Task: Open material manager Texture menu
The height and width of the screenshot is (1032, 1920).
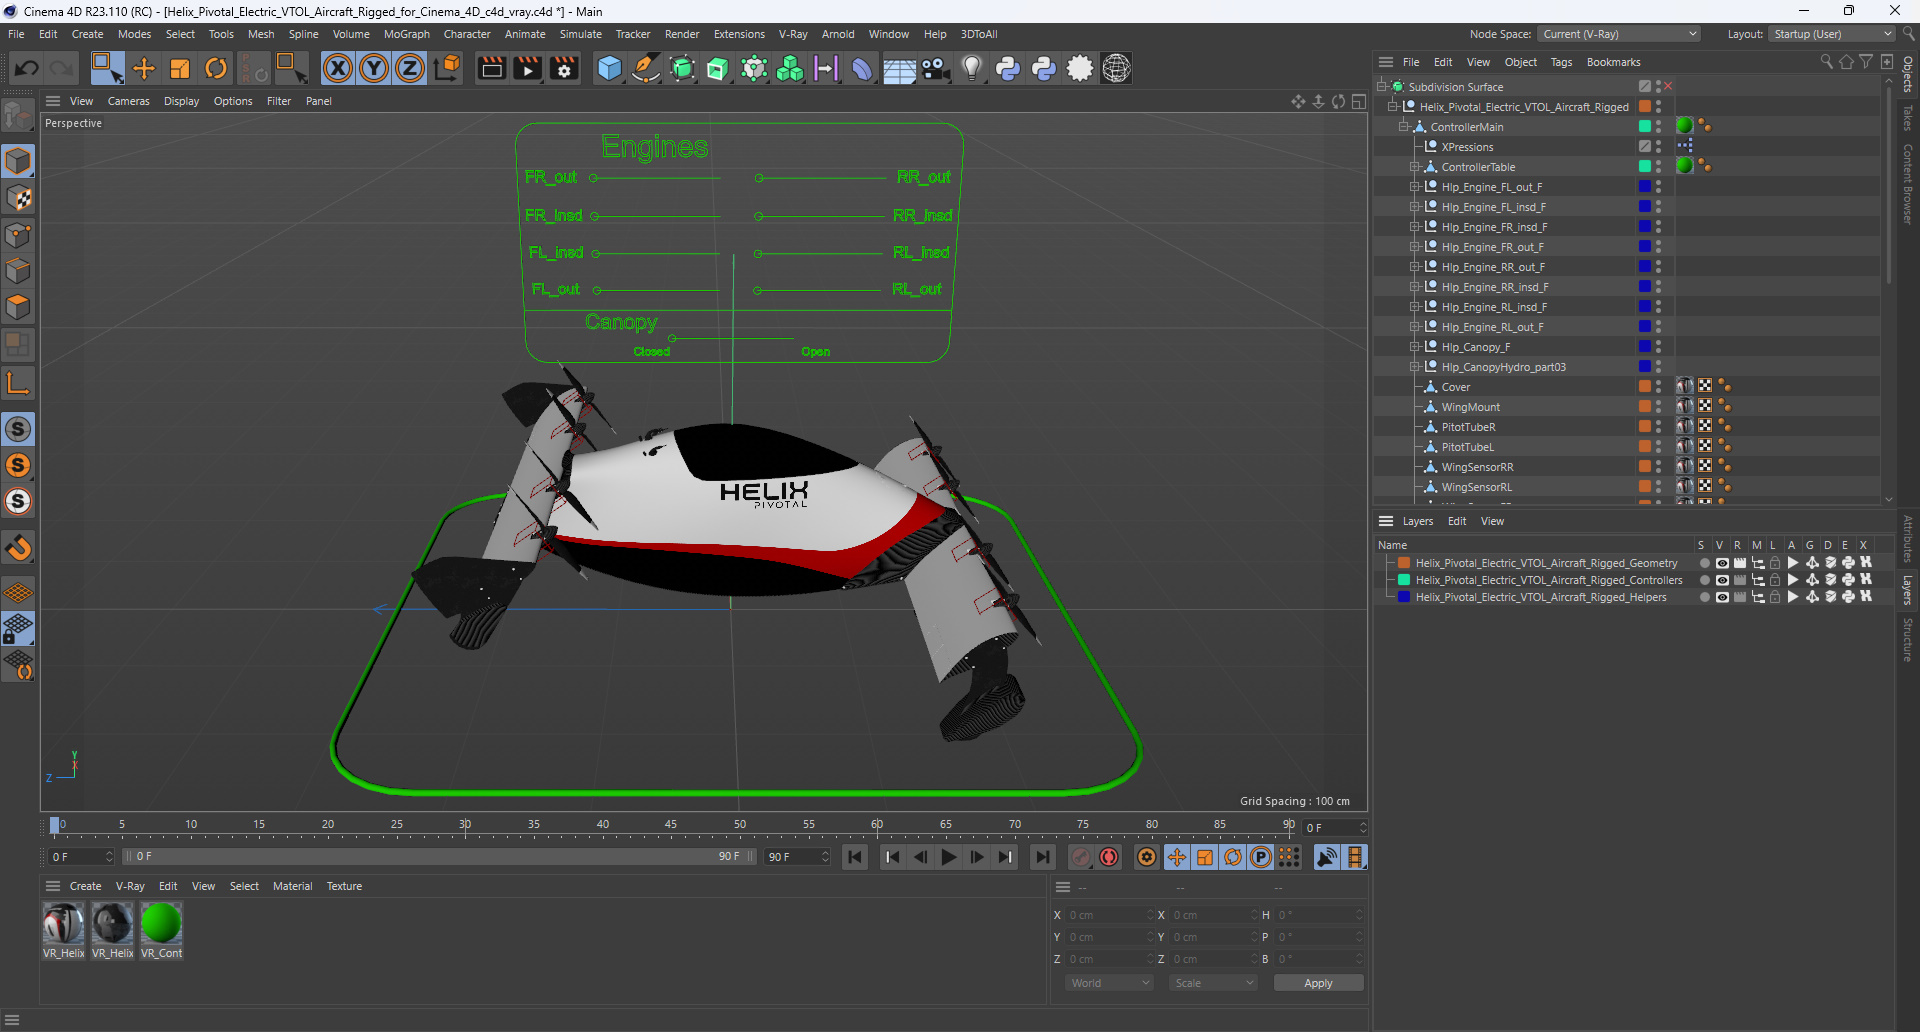Action: pos(344,886)
